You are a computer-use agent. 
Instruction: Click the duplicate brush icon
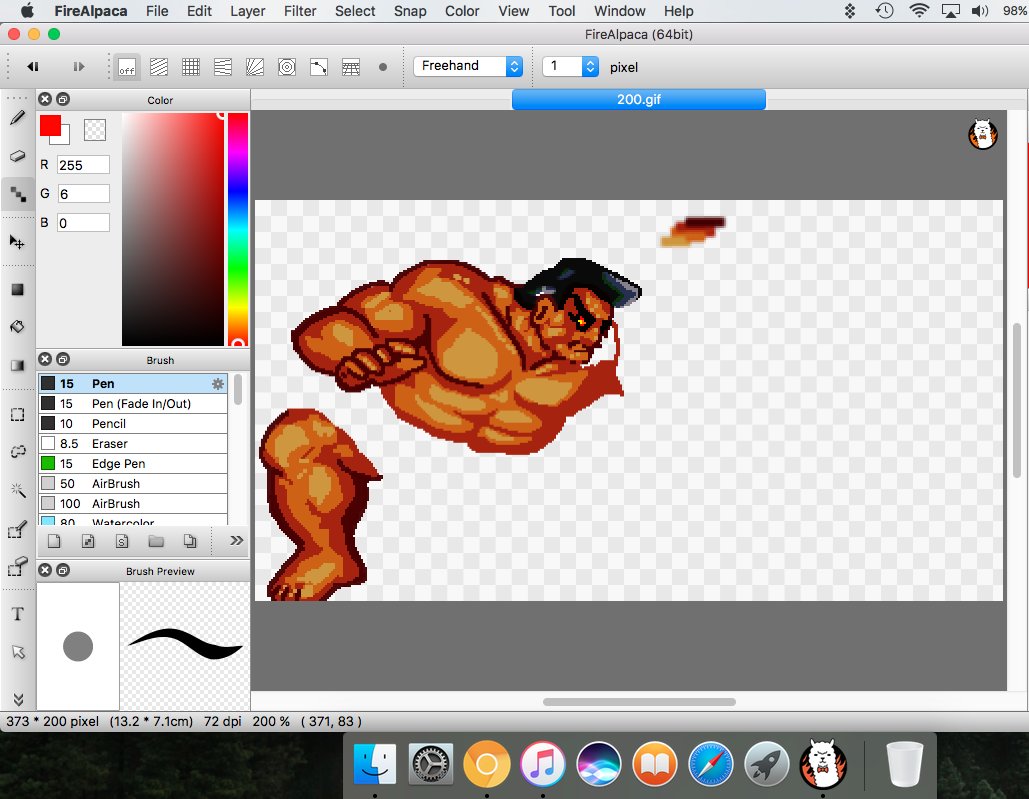coord(190,541)
